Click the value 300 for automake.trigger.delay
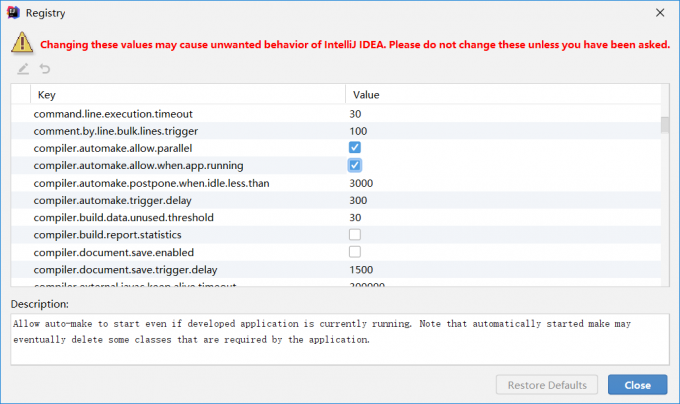Viewport: 680px width, 404px height. [359, 200]
